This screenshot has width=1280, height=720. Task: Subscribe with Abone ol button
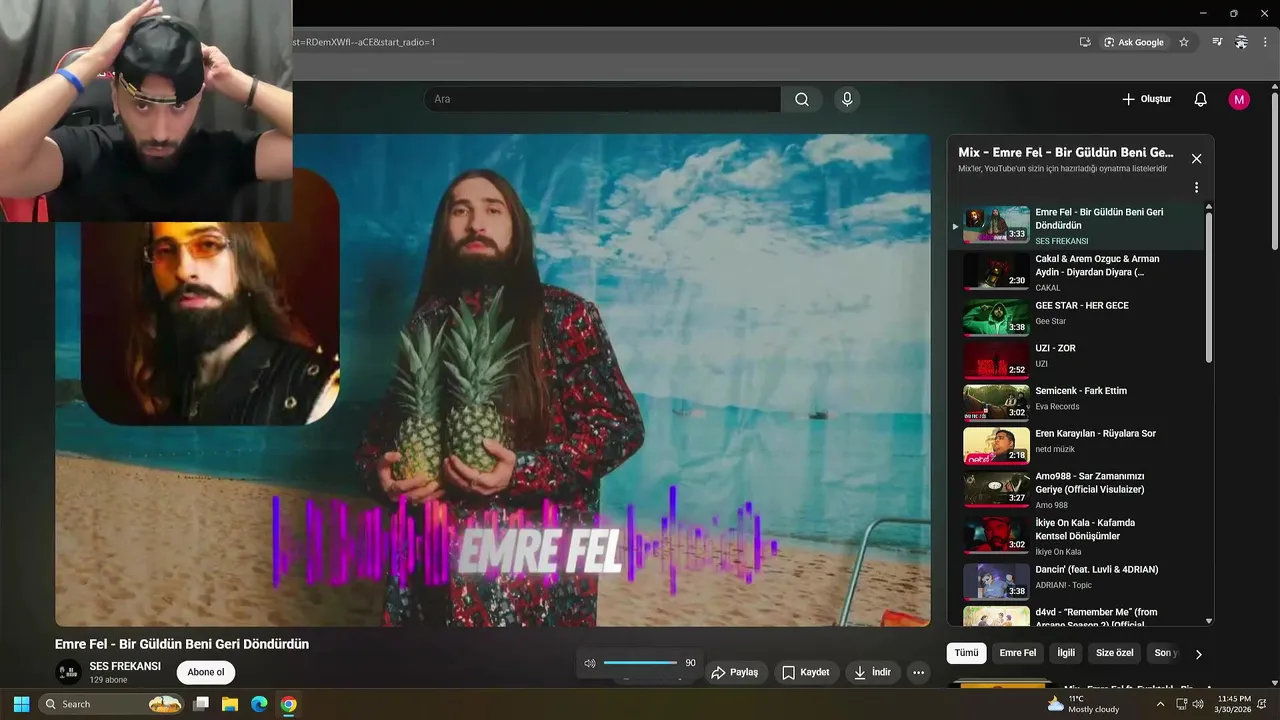click(x=206, y=672)
